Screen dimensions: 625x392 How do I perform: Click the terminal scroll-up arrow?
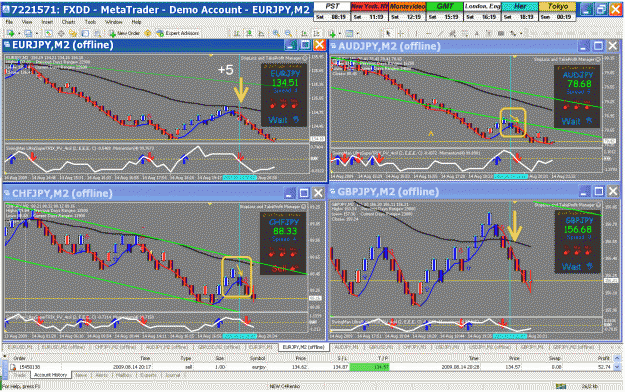pyautogui.click(x=617, y=358)
